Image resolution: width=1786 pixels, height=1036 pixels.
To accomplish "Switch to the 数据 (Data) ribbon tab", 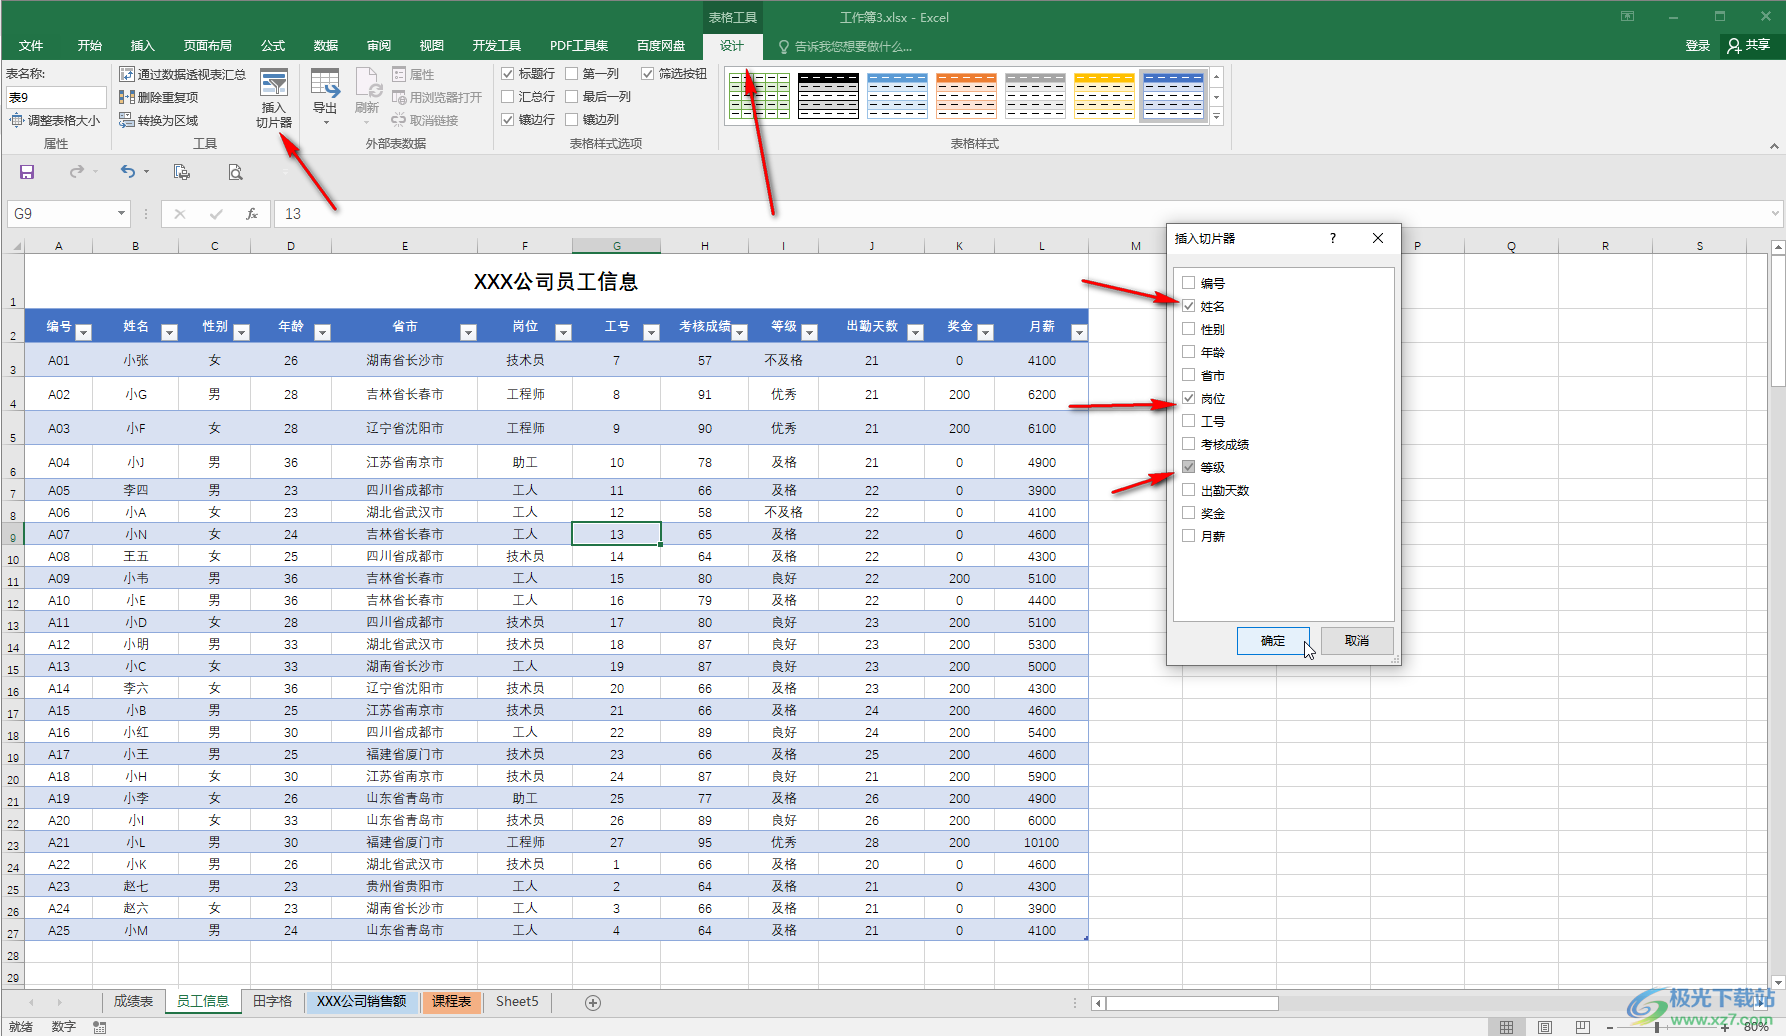I will point(326,46).
